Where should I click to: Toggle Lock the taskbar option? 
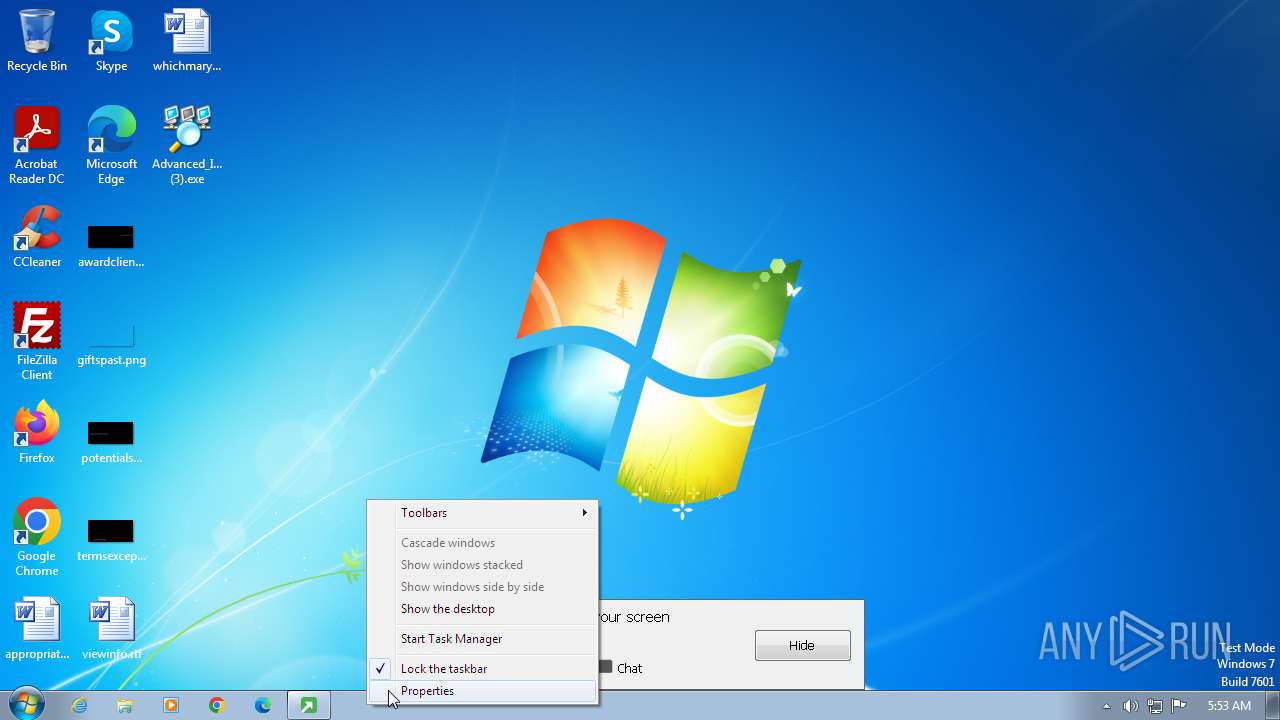[483, 669]
